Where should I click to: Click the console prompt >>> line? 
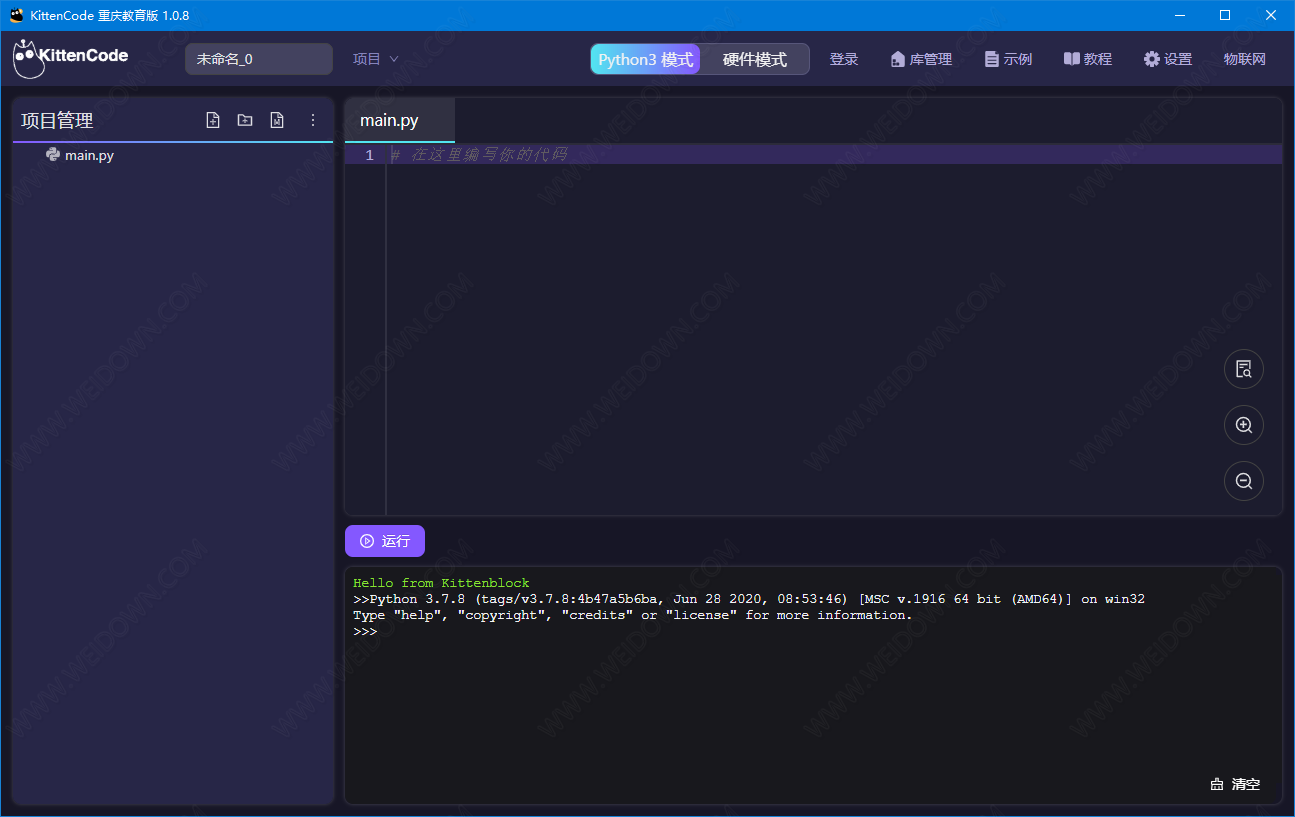[365, 631]
